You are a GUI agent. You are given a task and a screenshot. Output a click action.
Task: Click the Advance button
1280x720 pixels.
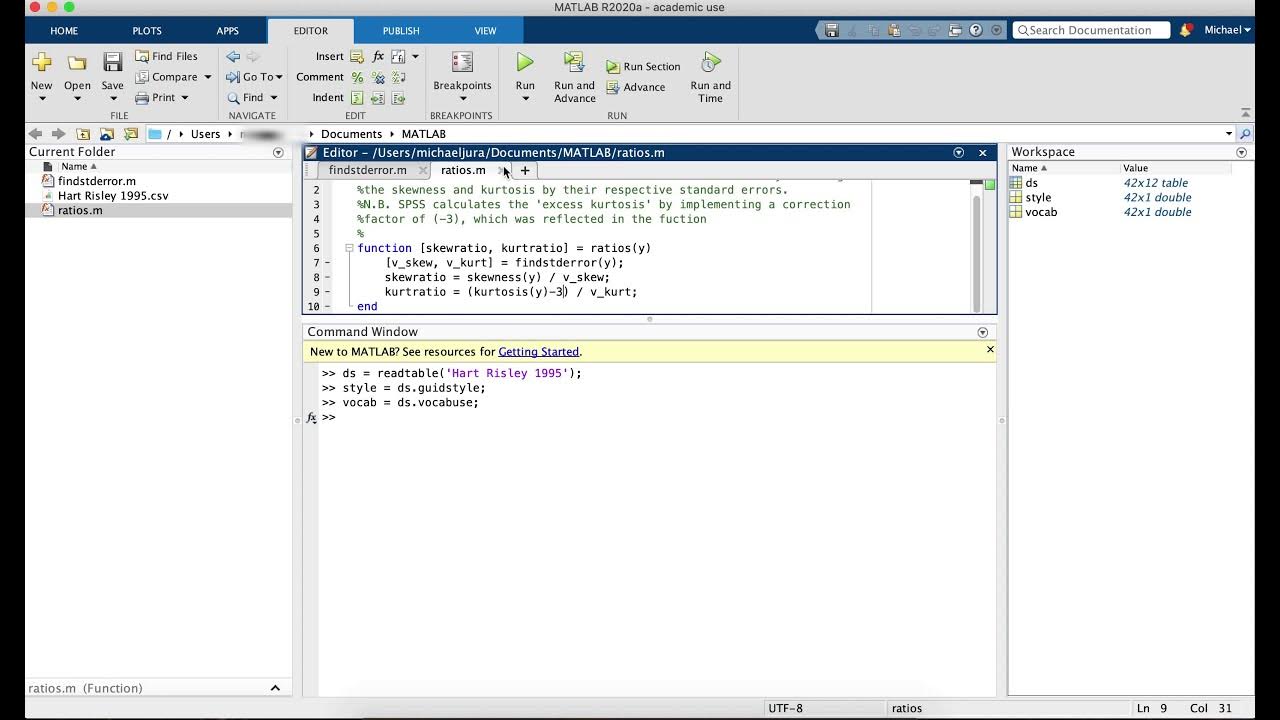tap(635, 87)
